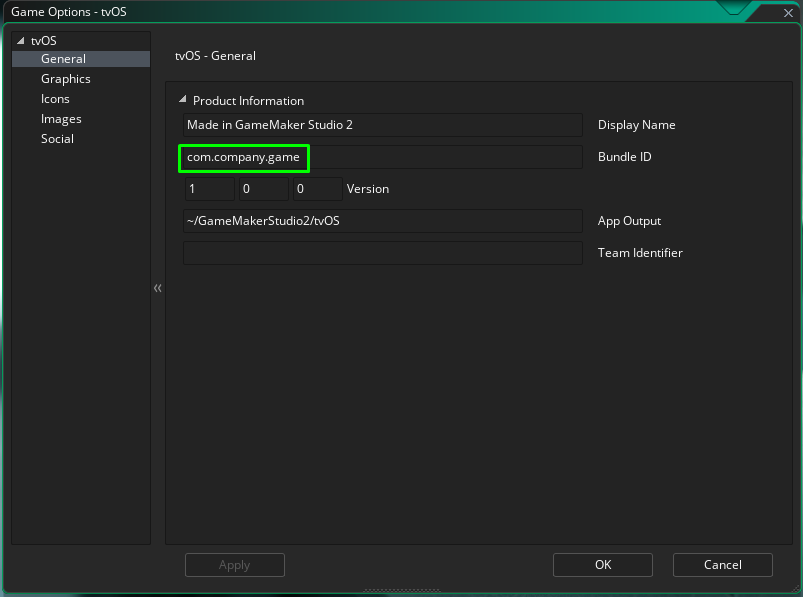Select the tvOS root tree item
Viewport: 803px width, 597px height.
[x=43, y=40]
